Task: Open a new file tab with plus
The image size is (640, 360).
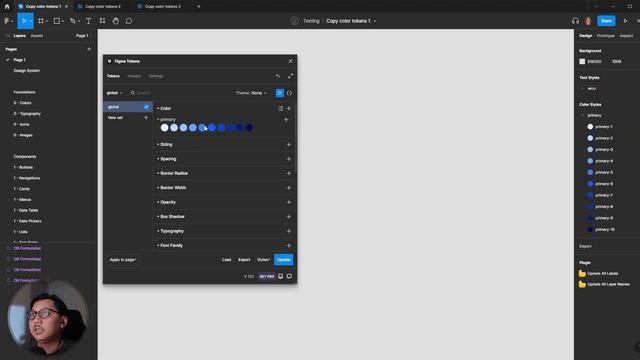Action: pyautogui.click(x=199, y=7)
